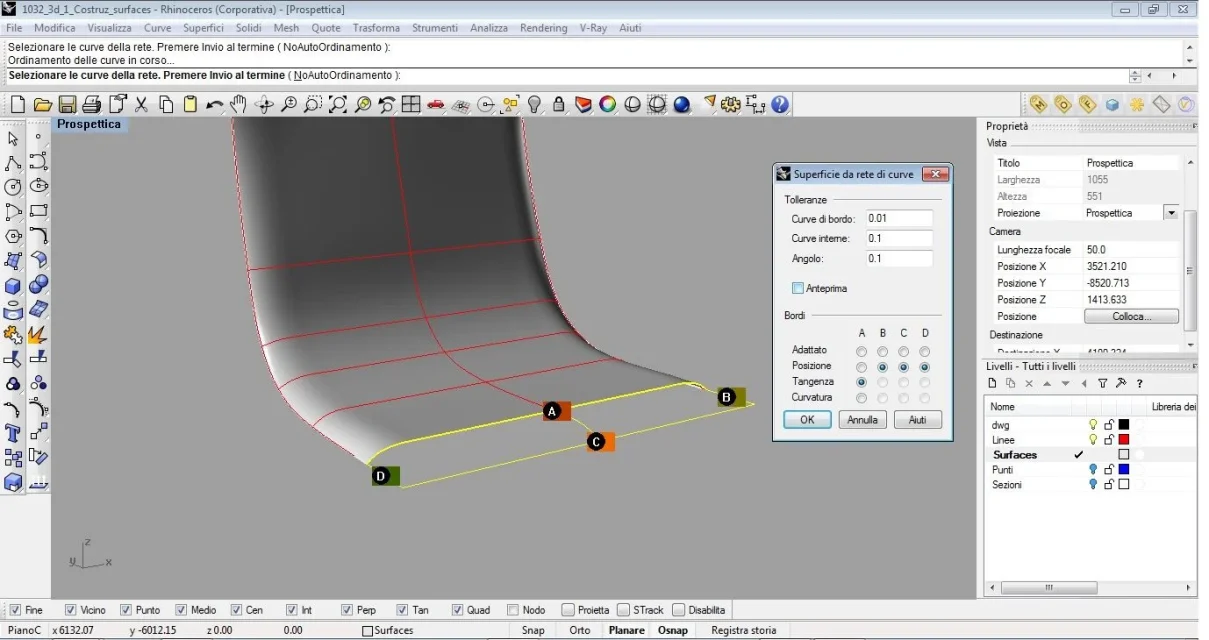Select Posizione radio for edge B
The width and height of the screenshot is (1209, 640).
point(883,367)
